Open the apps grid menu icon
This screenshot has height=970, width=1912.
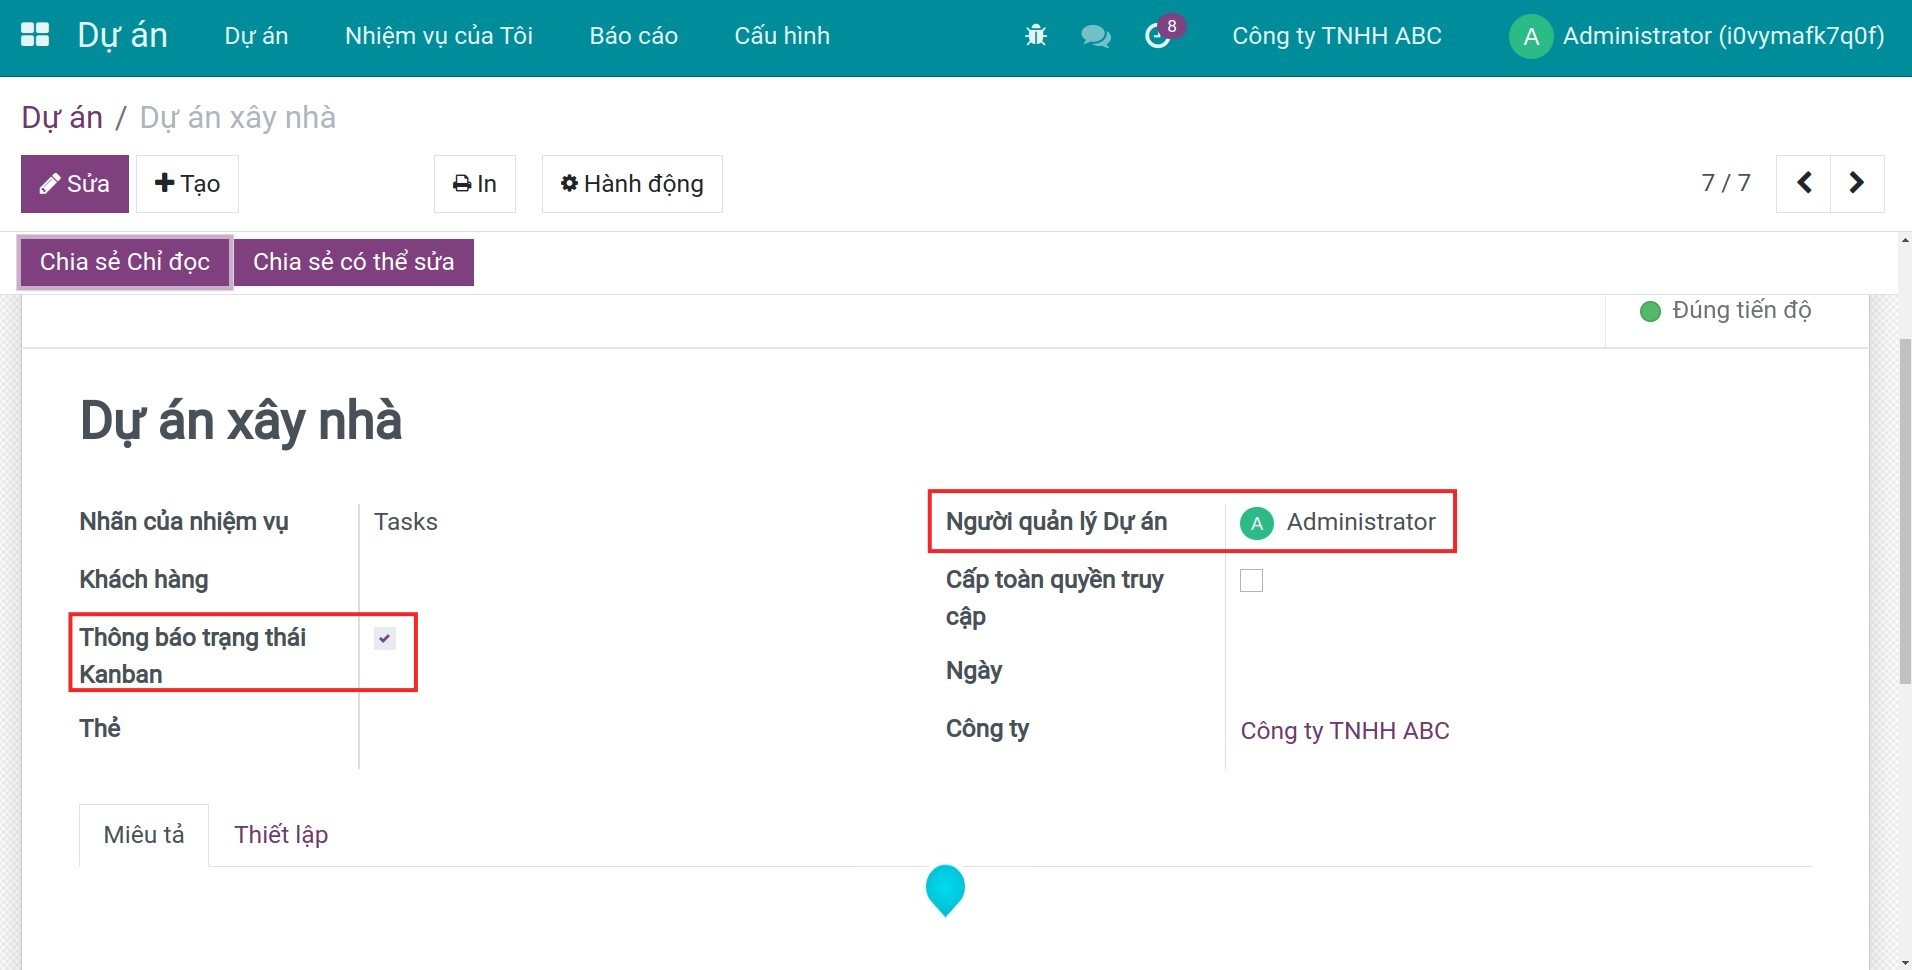point(35,35)
